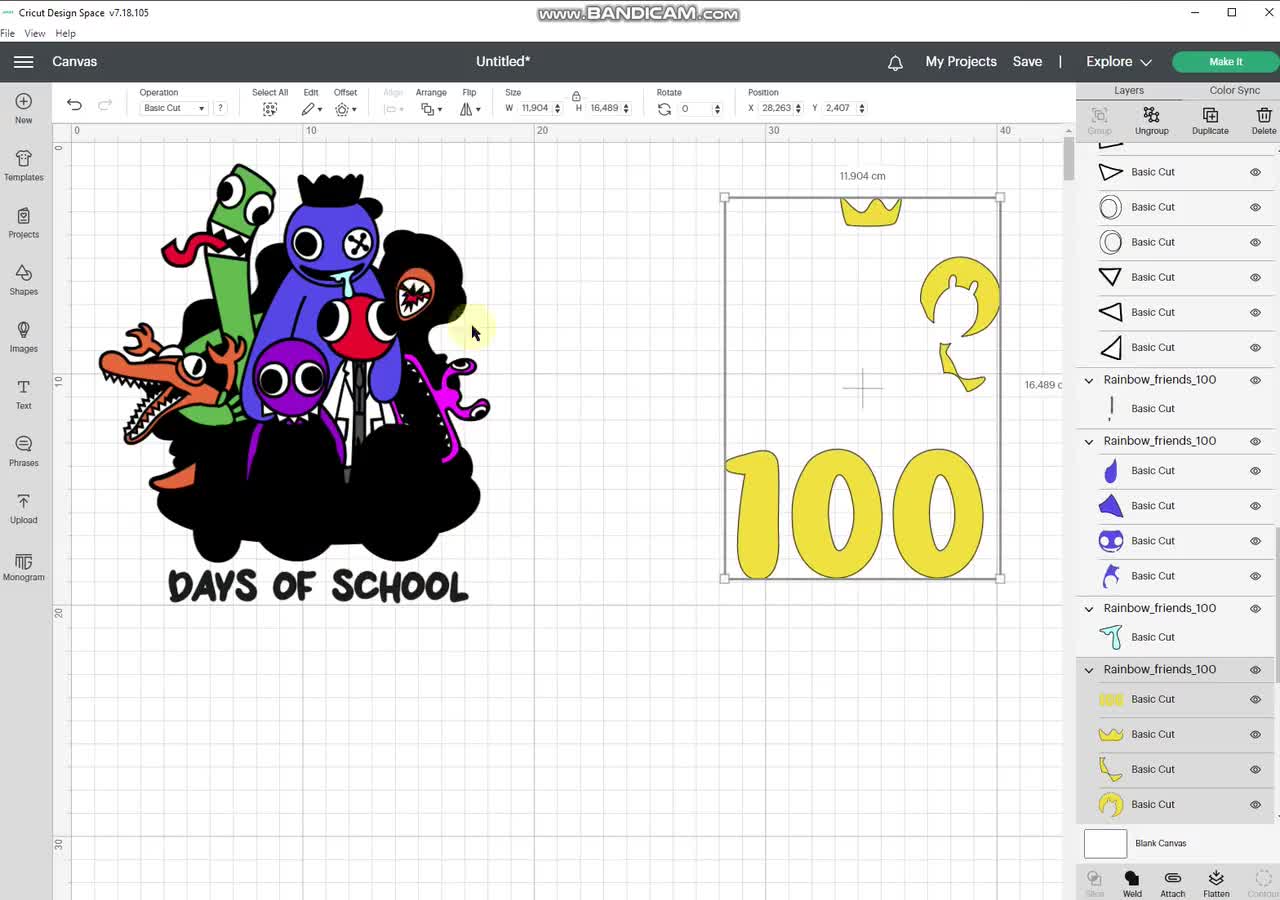Click Duplicate in the Layers panel

[1210, 121]
